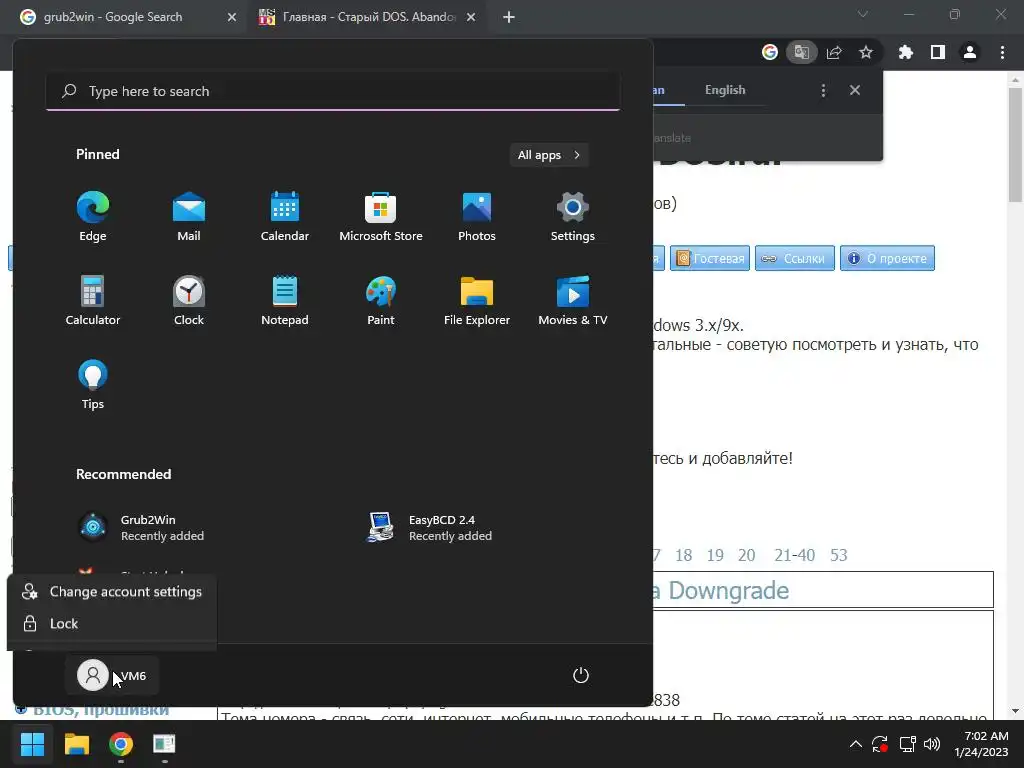Click the volume speaker tray icon
This screenshot has width=1024, height=768.
click(932, 744)
